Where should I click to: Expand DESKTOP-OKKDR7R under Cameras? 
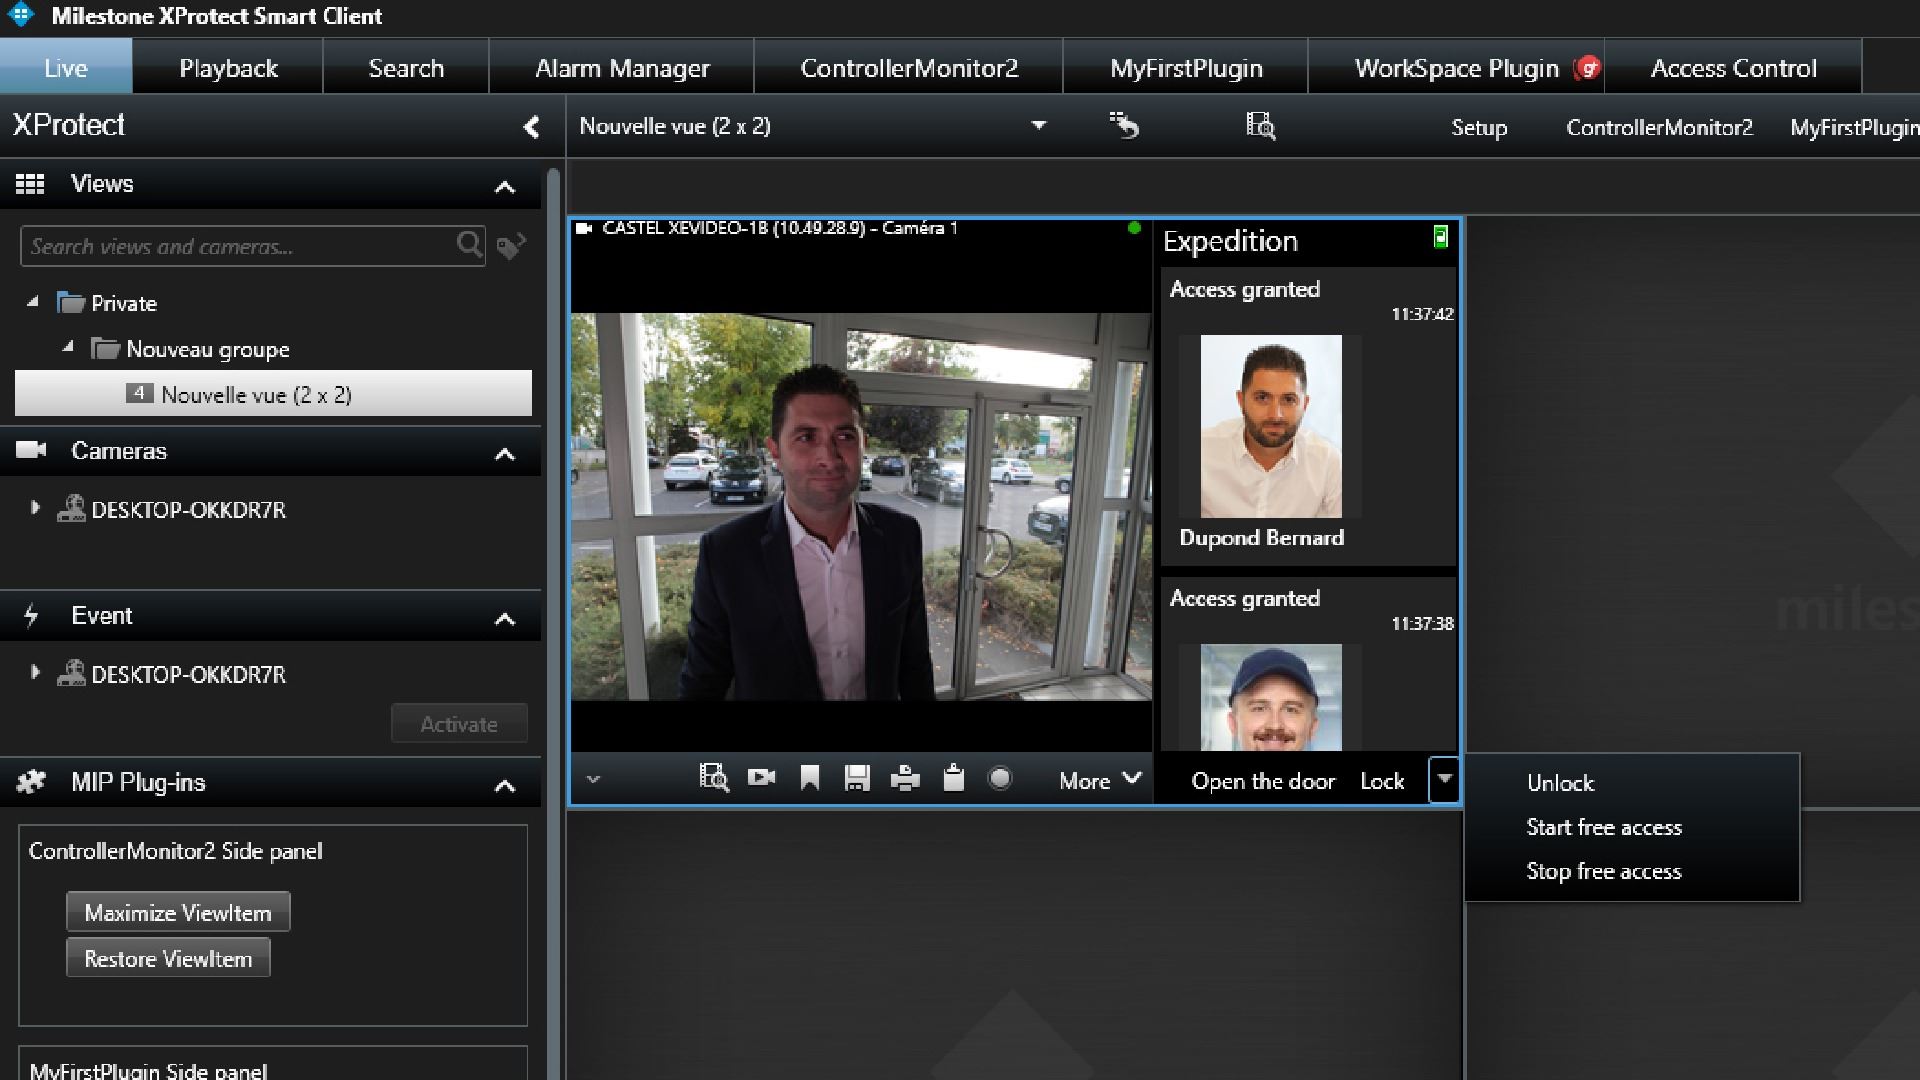tap(35, 508)
